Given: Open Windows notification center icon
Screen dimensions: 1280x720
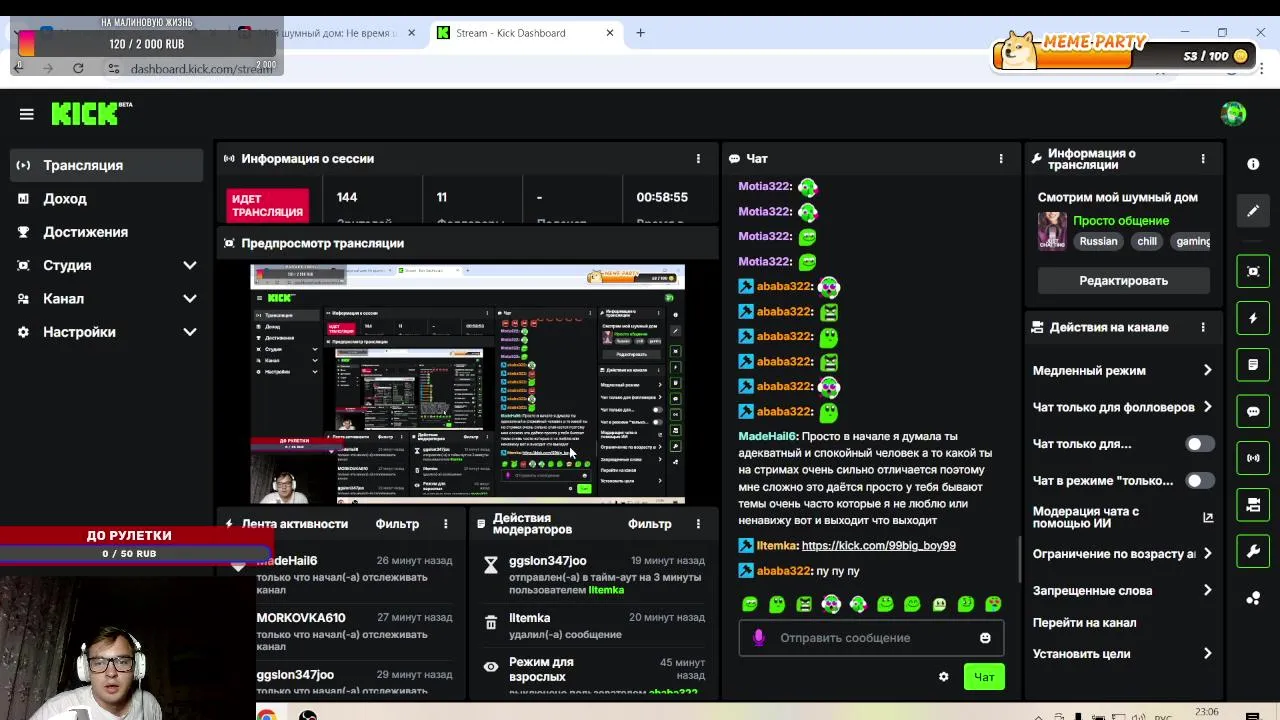Looking at the screenshot, I should pyautogui.click(x=1252, y=715).
